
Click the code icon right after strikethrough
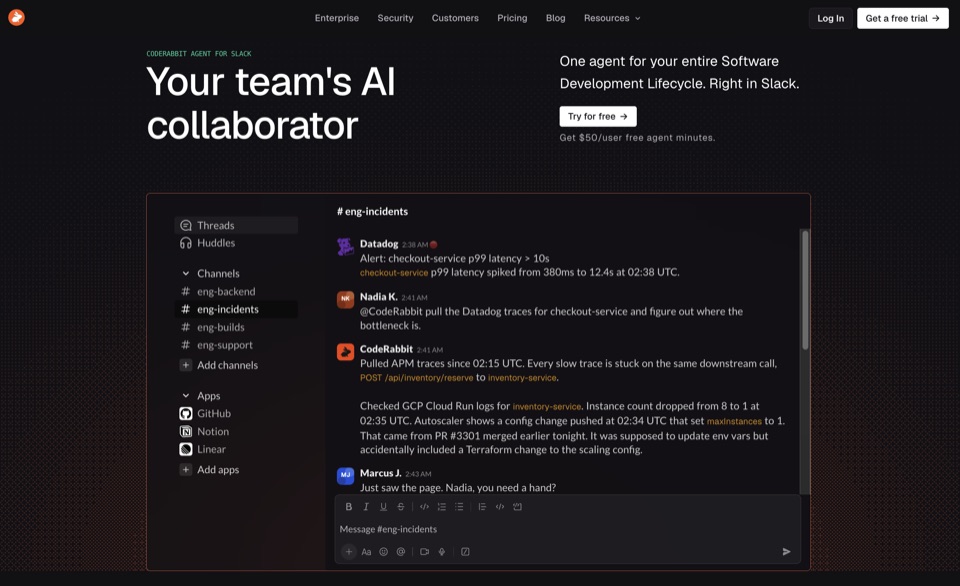tap(424, 506)
